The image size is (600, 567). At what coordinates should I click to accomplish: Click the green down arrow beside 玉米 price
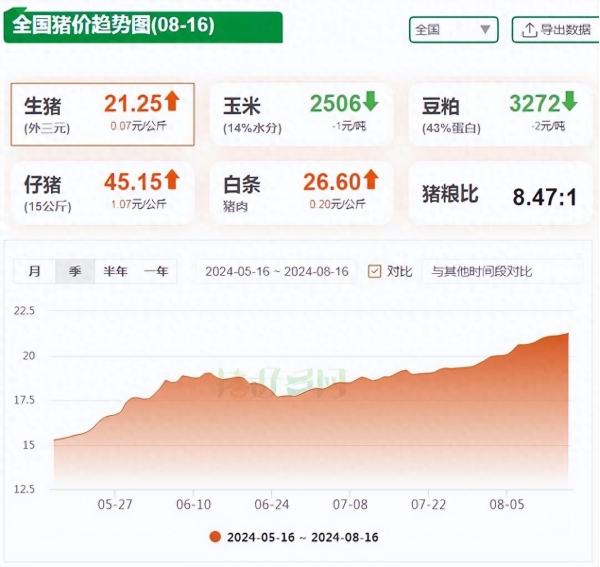tap(371, 101)
